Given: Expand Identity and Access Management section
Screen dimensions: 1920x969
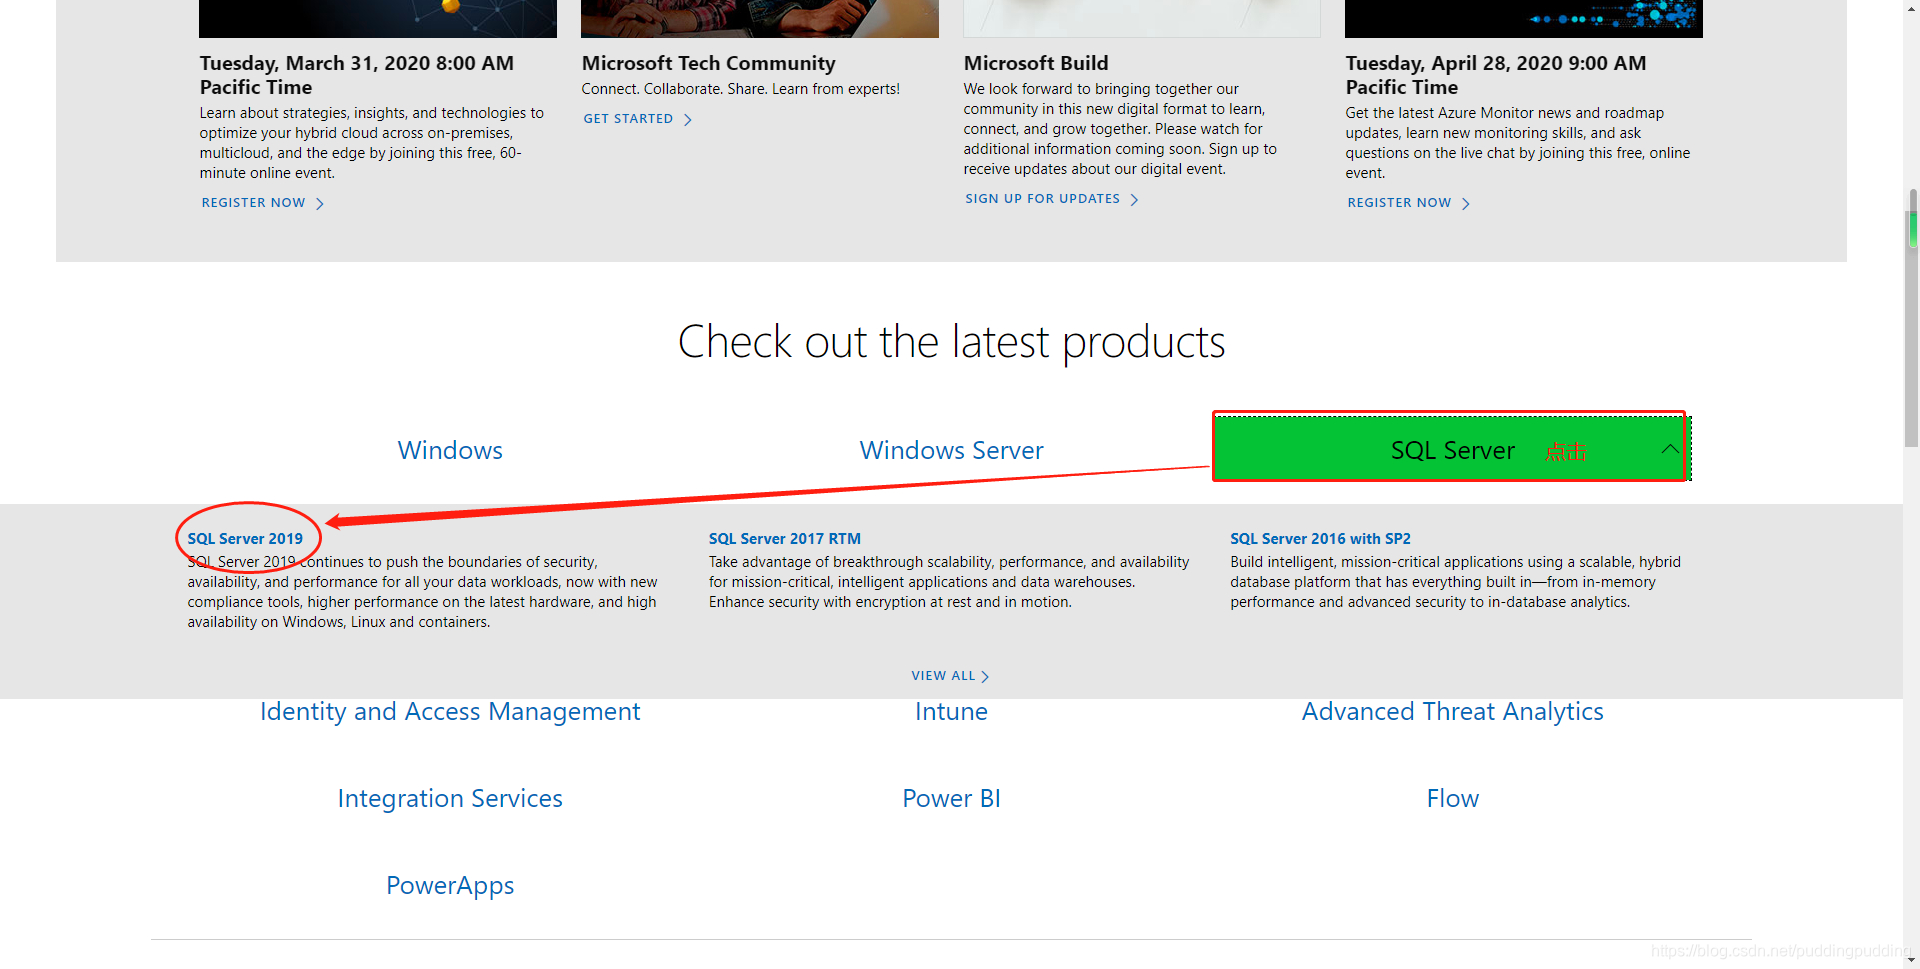Looking at the screenshot, I should pos(450,711).
